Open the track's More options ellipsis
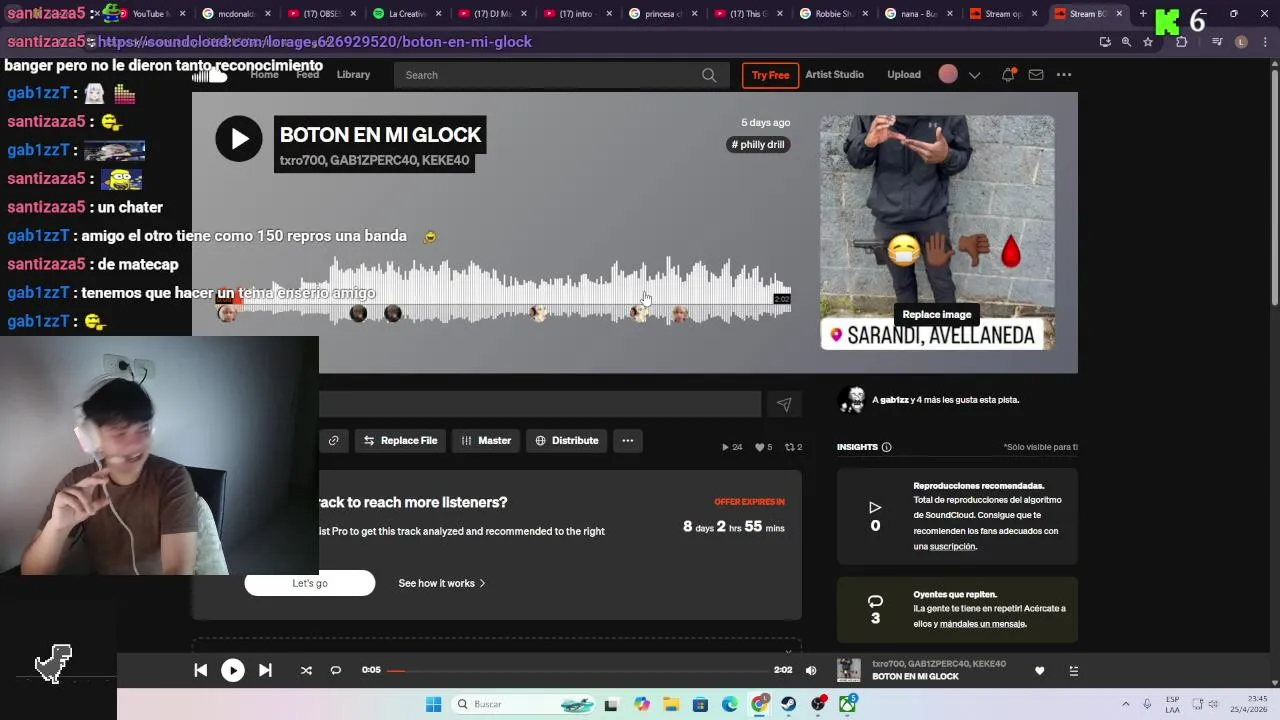The width and height of the screenshot is (1280, 720). (628, 440)
